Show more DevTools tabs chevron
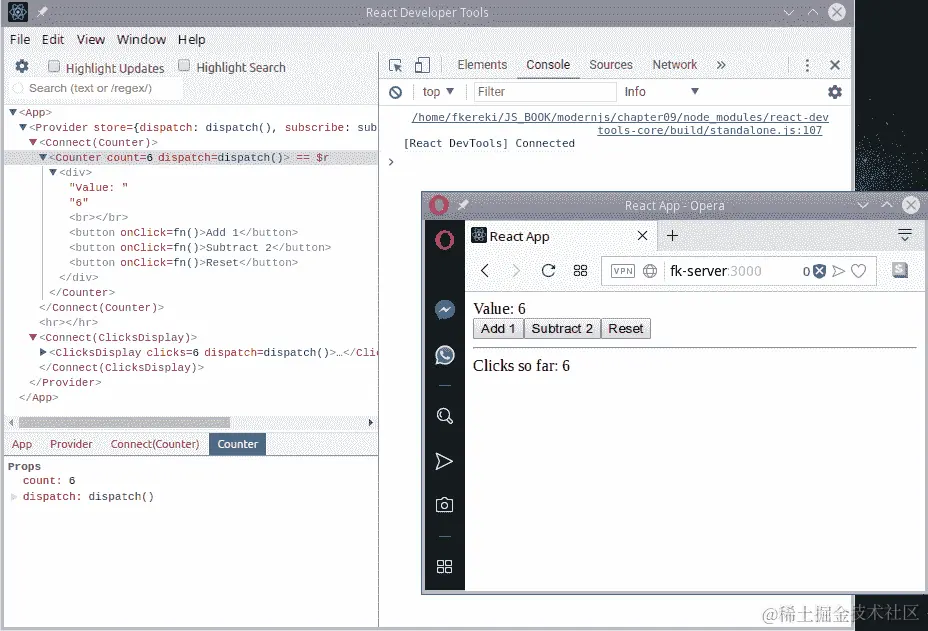Image resolution: width=928 pixels, height=631 pixels. (721, 65)
